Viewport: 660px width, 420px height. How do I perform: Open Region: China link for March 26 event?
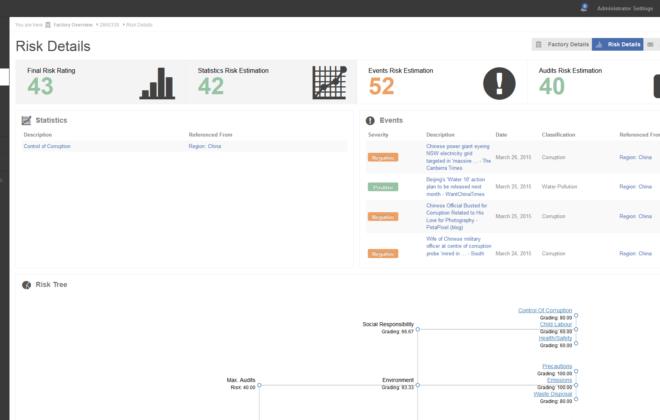pos(635,157)
